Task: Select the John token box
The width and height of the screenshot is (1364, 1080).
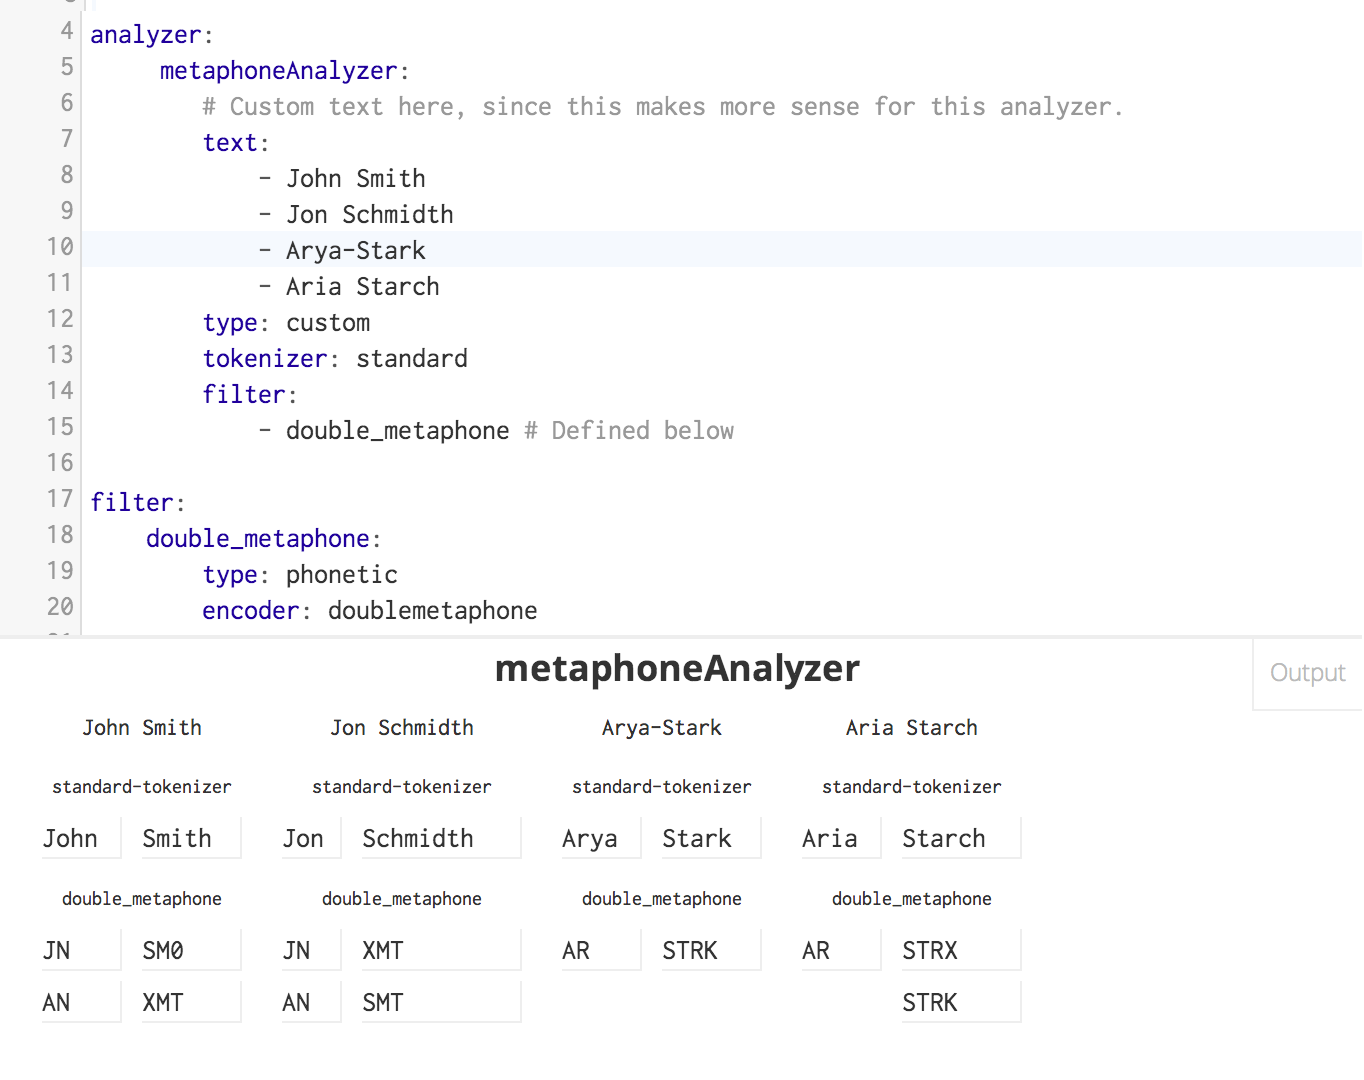Action: point(70,838)
